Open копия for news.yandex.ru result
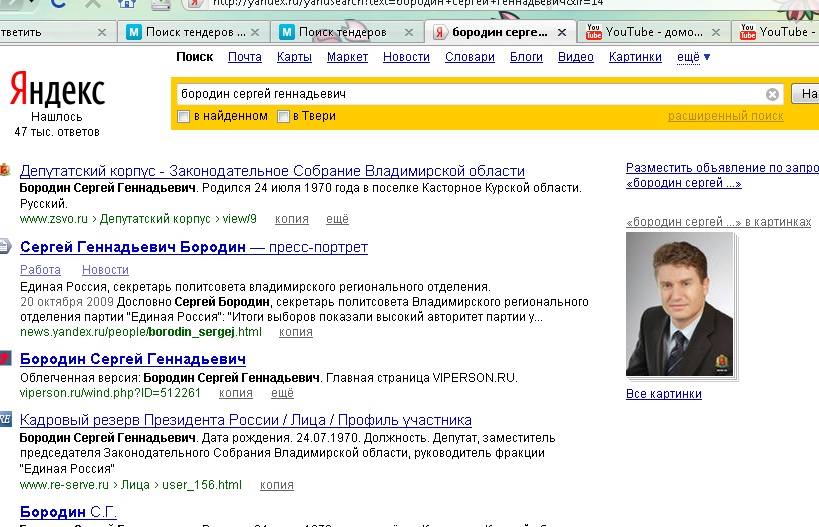The image size is (819, 527). [296, 332]
